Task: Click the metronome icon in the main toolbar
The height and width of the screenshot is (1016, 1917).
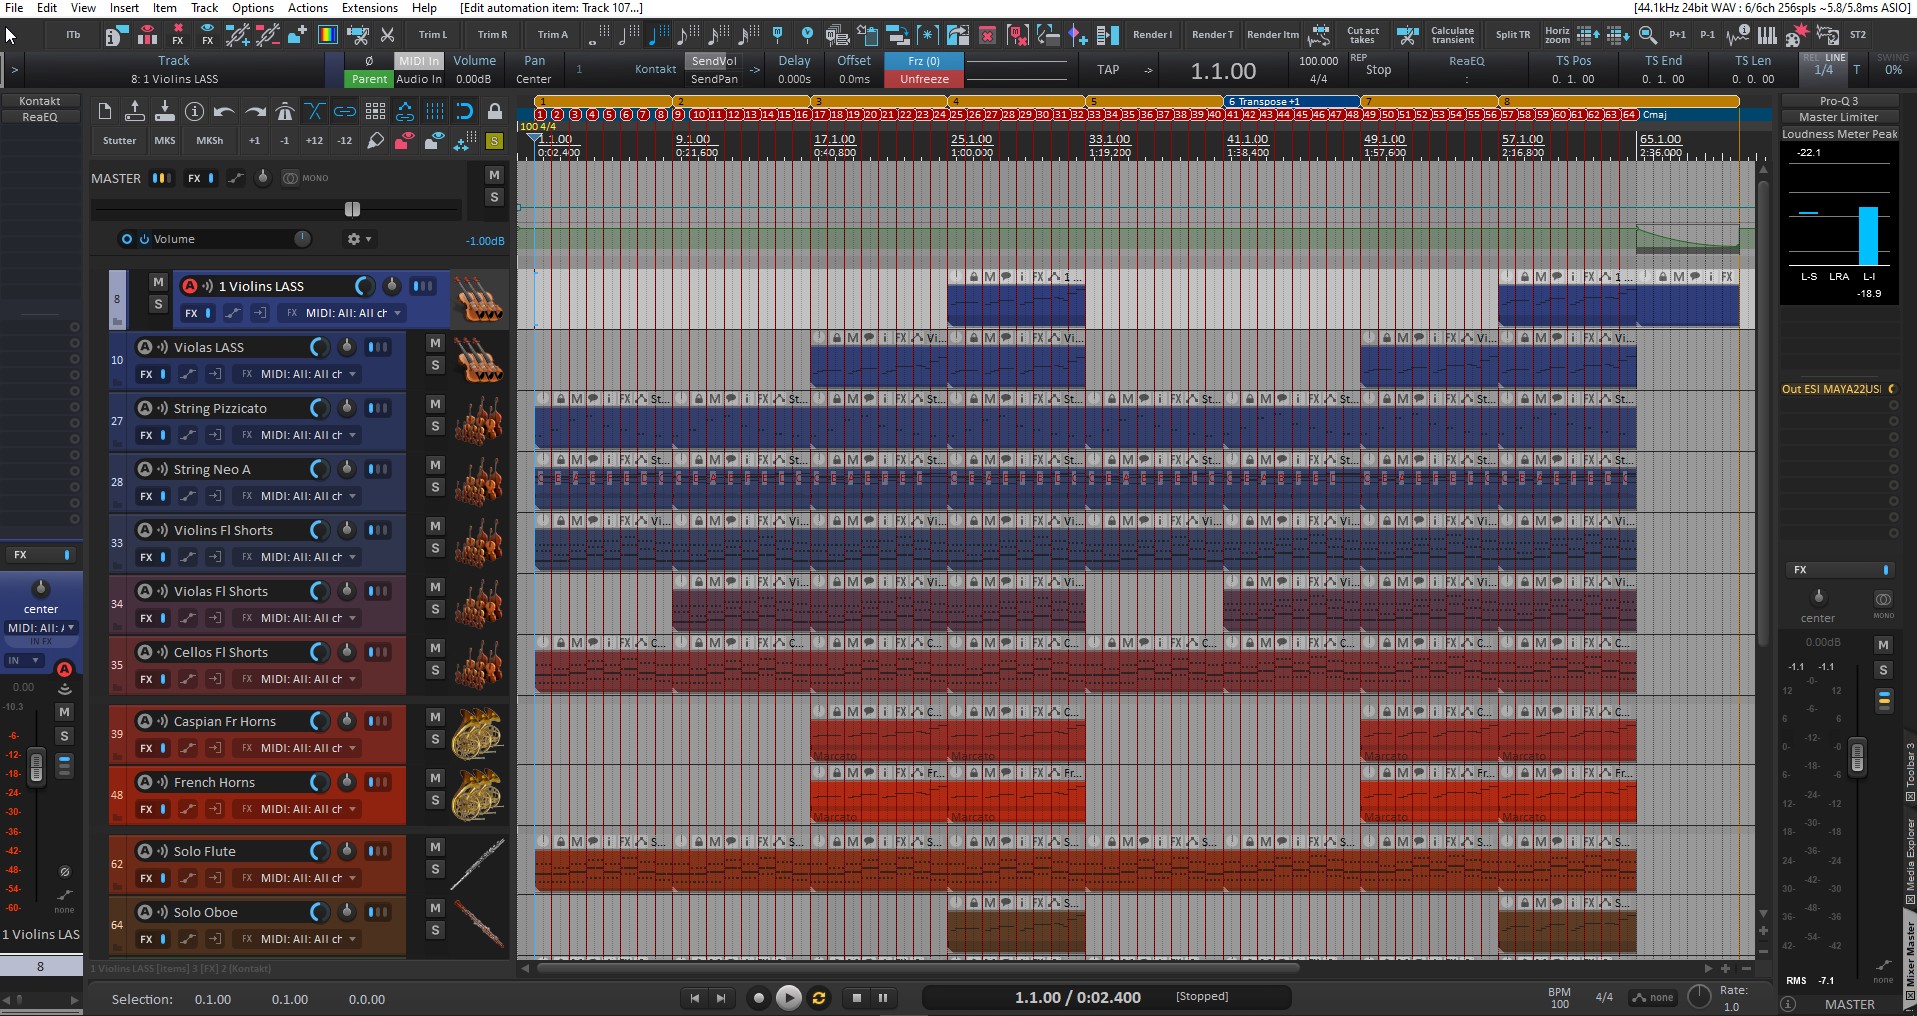Action: 285,111
